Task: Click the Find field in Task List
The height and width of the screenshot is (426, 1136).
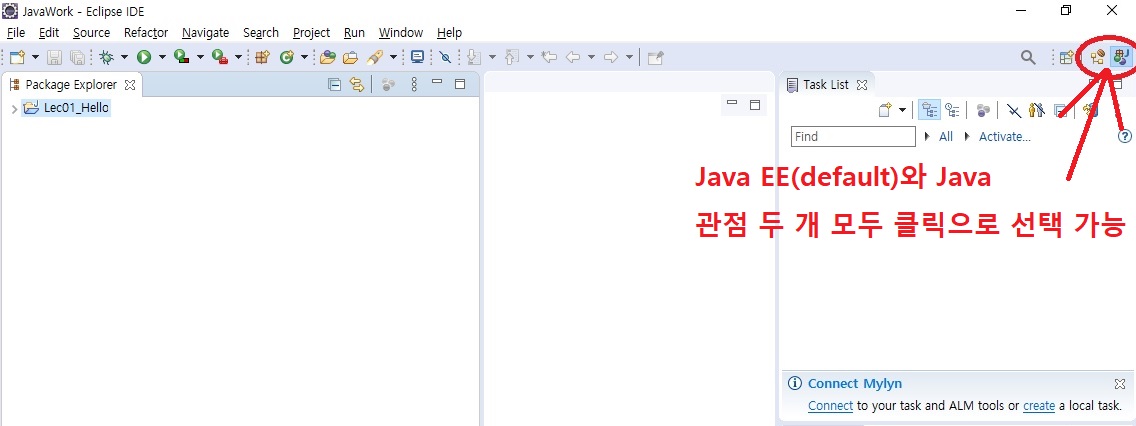Action: pos(853,136)
